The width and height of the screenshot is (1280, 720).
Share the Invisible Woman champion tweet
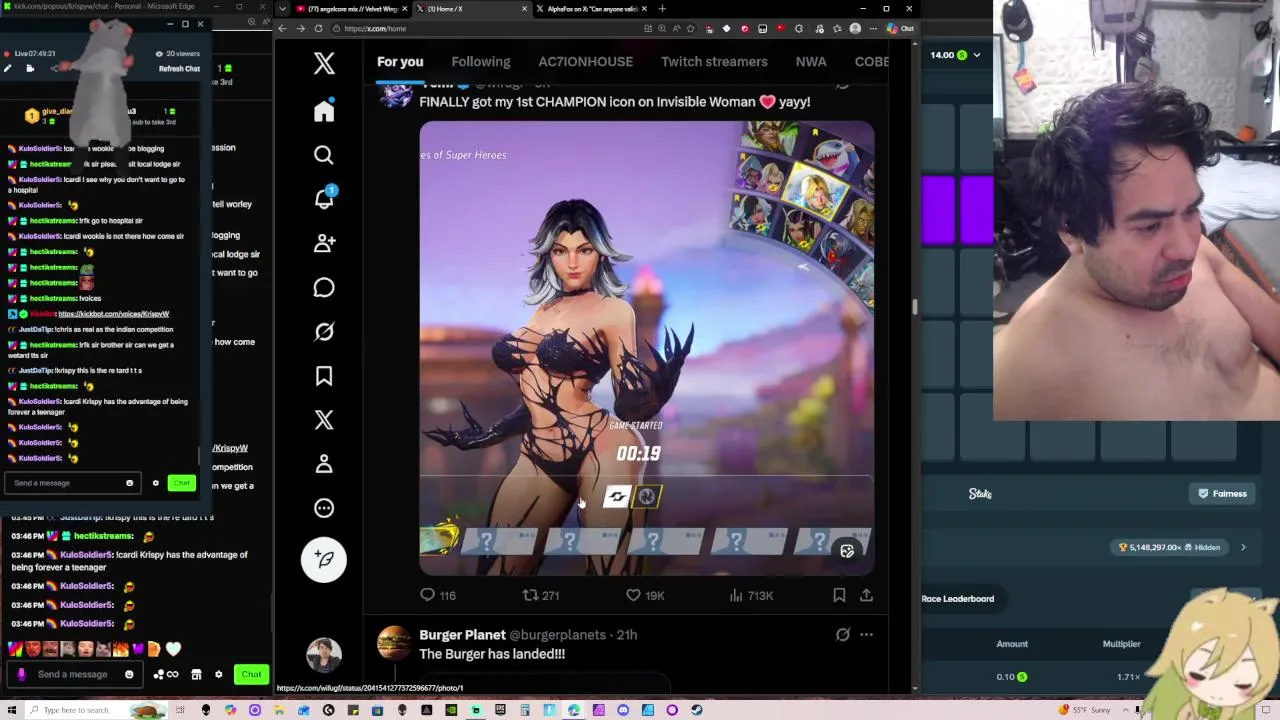pos(866,595)
